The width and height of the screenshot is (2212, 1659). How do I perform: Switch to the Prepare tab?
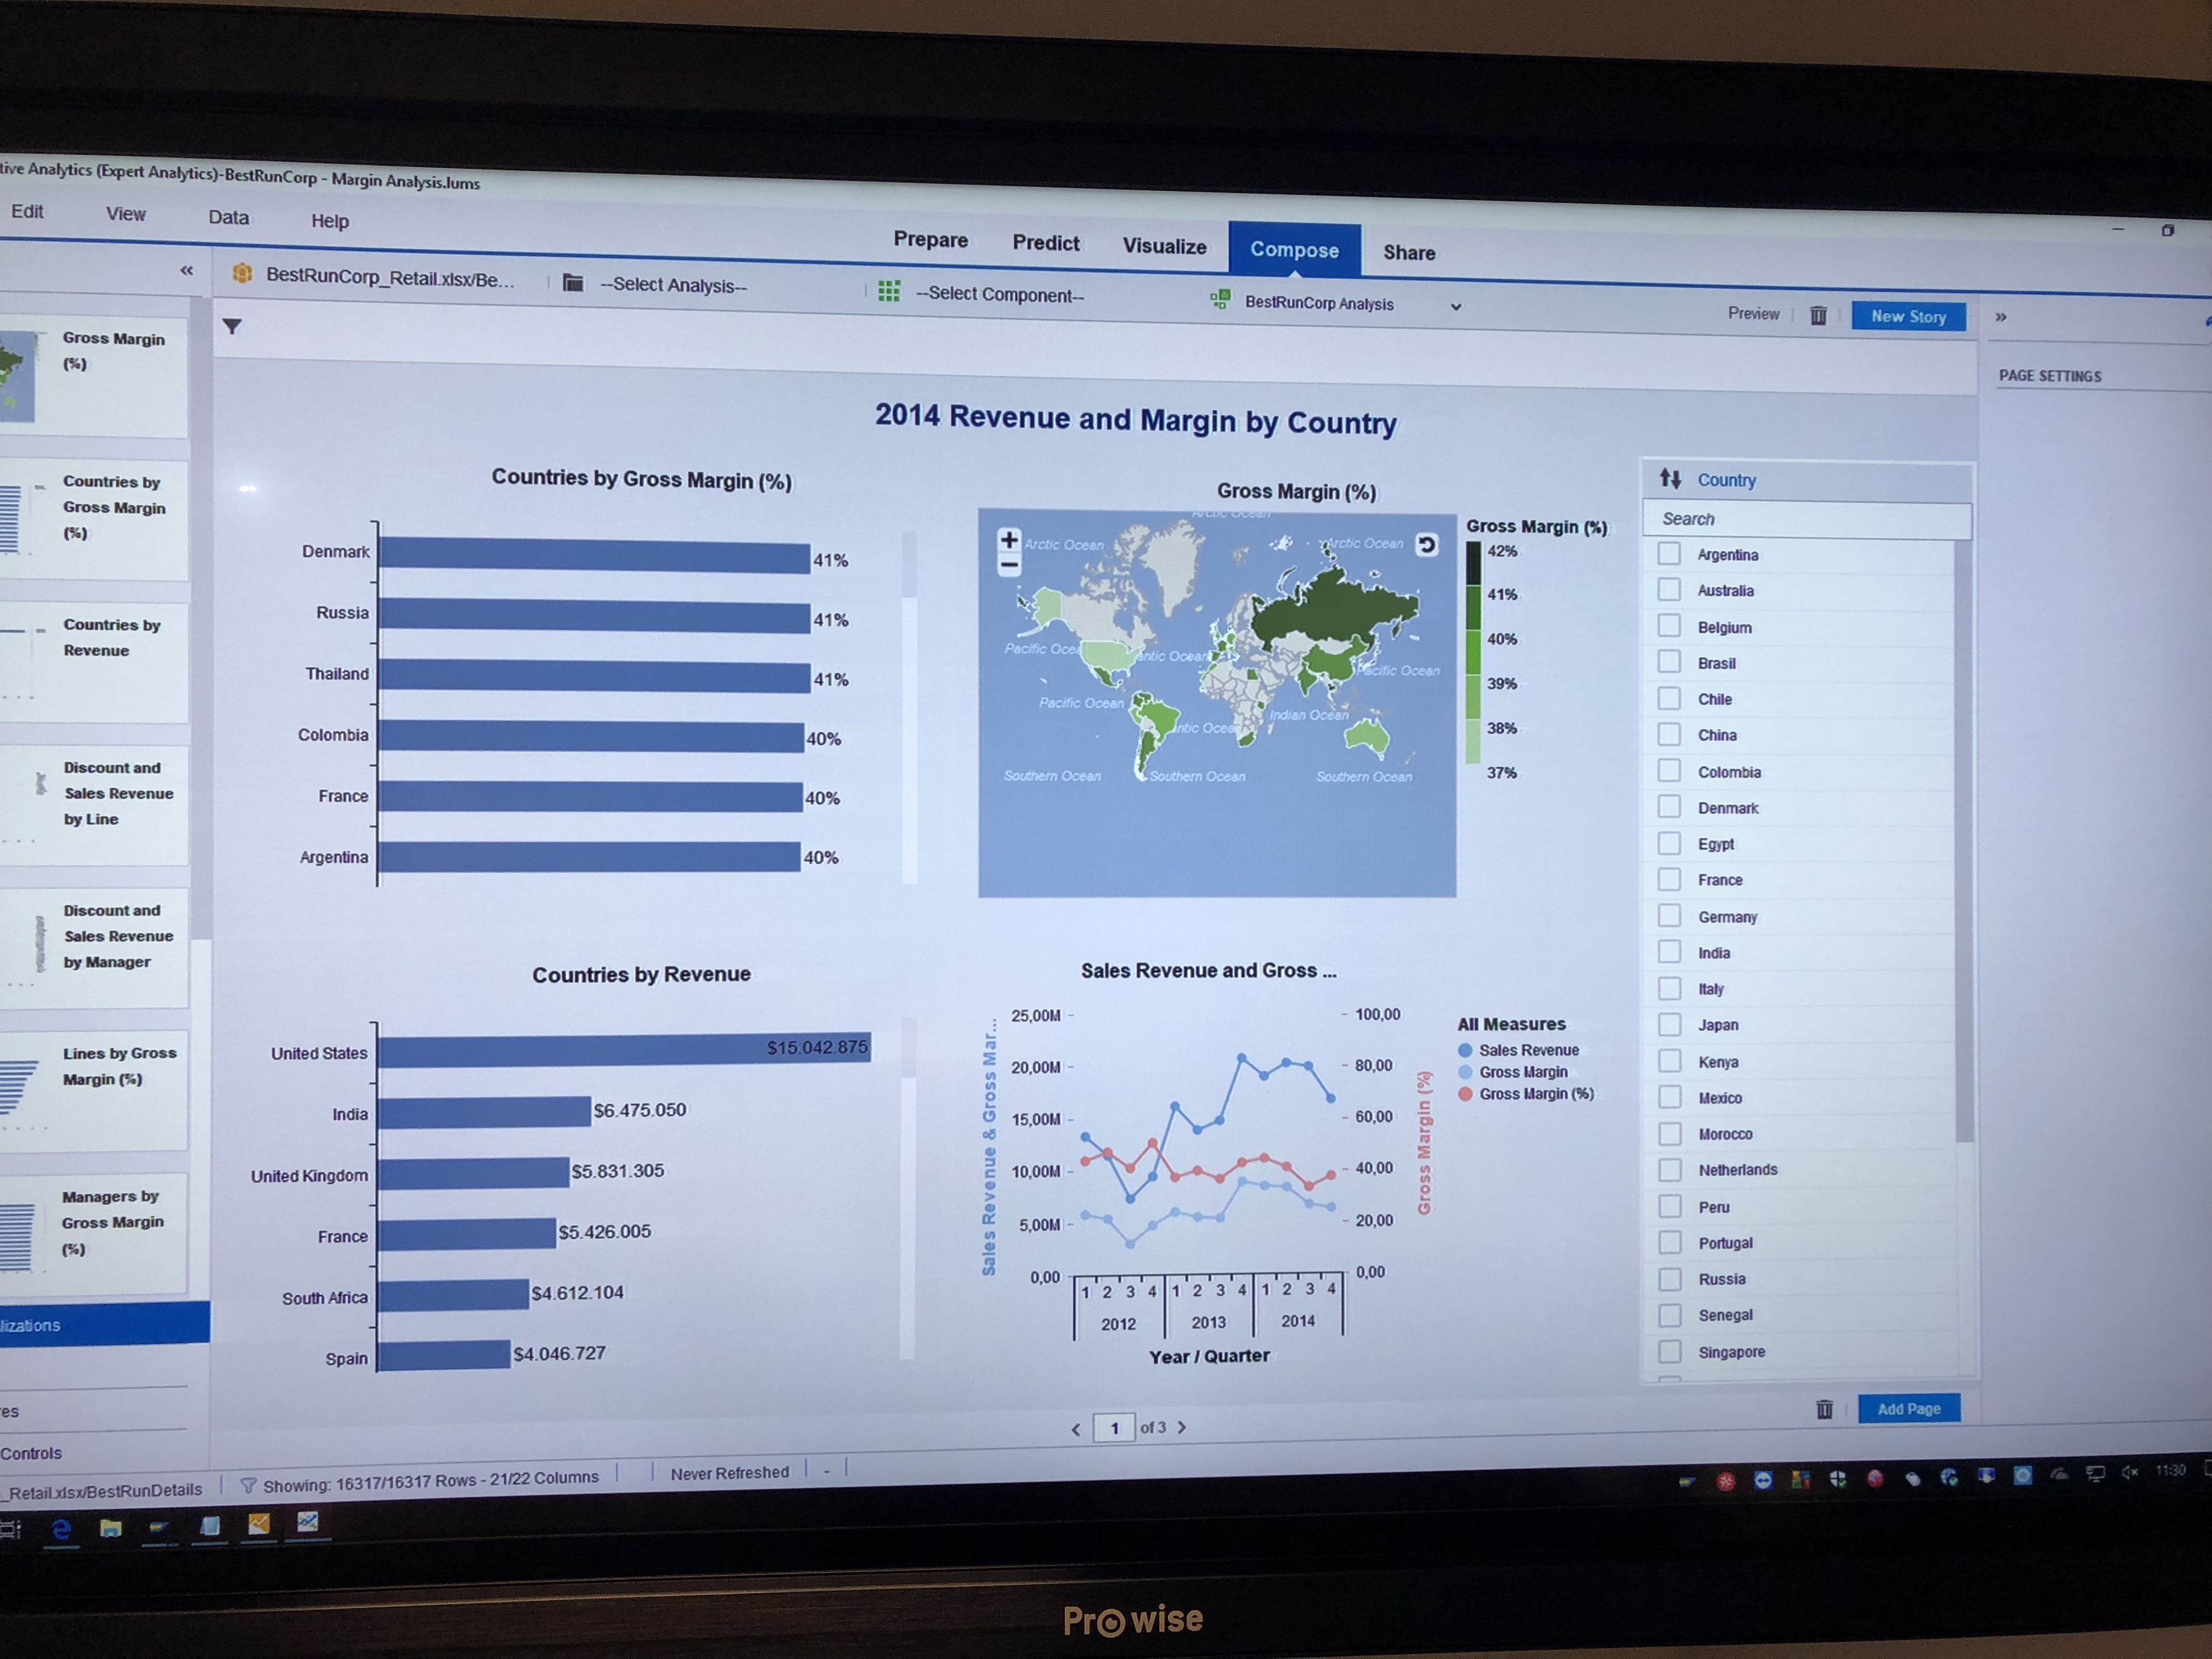point(930,240)
